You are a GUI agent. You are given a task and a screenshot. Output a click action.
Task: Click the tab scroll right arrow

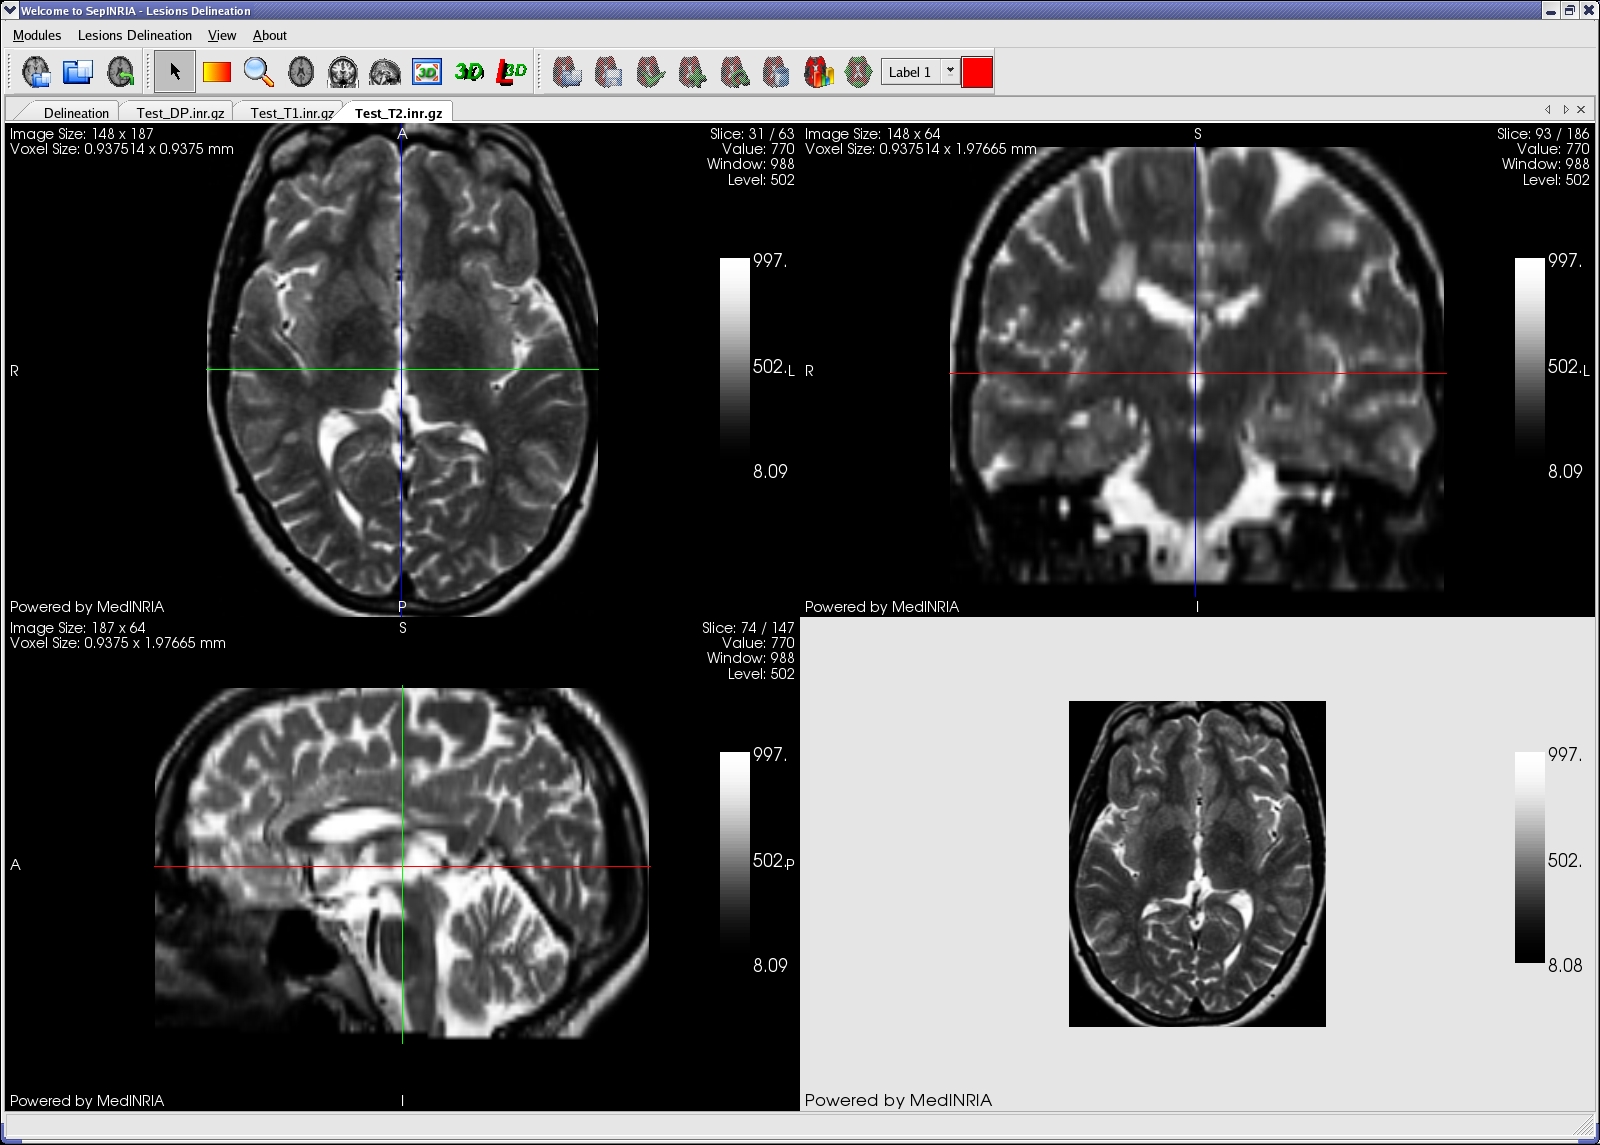(x=1565, y=110)
